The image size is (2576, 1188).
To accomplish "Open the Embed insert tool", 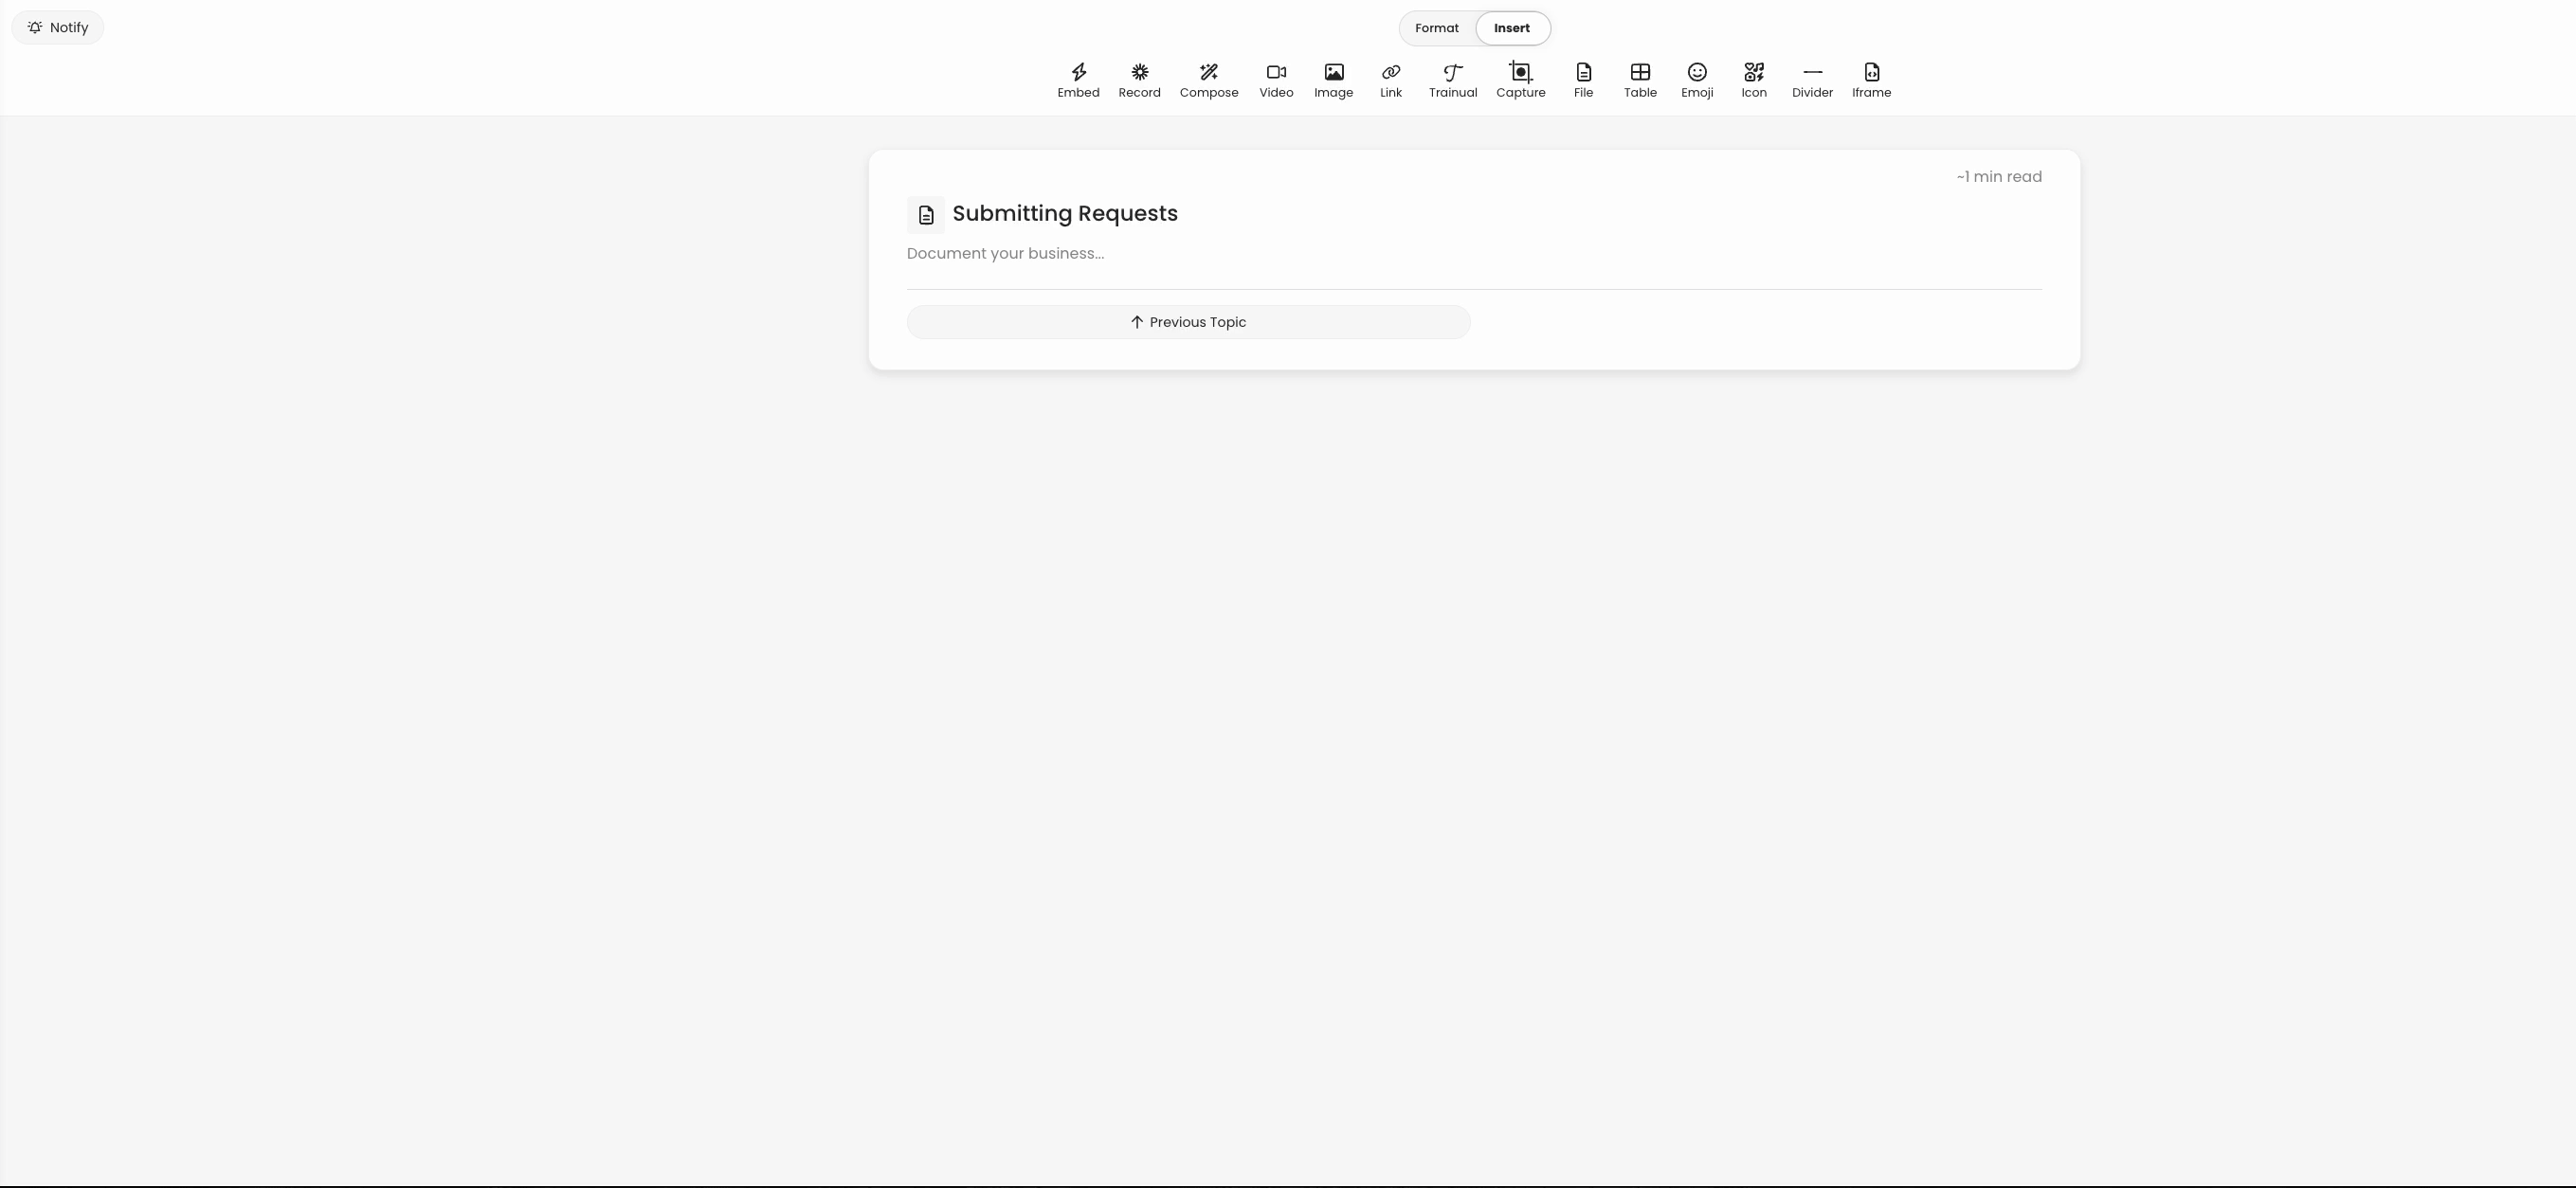I will pos(1078,81).
